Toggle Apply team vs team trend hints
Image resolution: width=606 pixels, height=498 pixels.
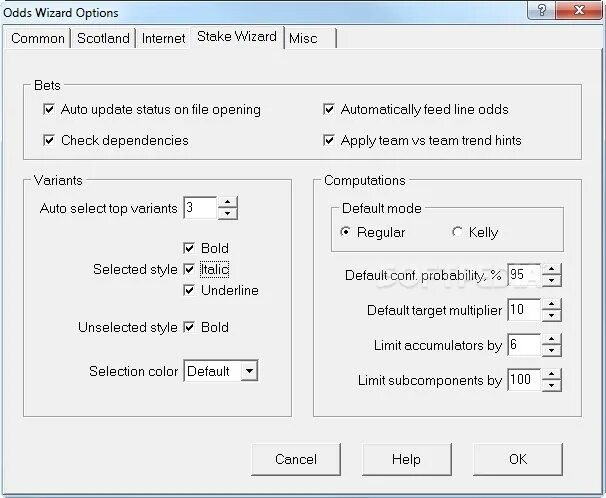click(330, 140)
